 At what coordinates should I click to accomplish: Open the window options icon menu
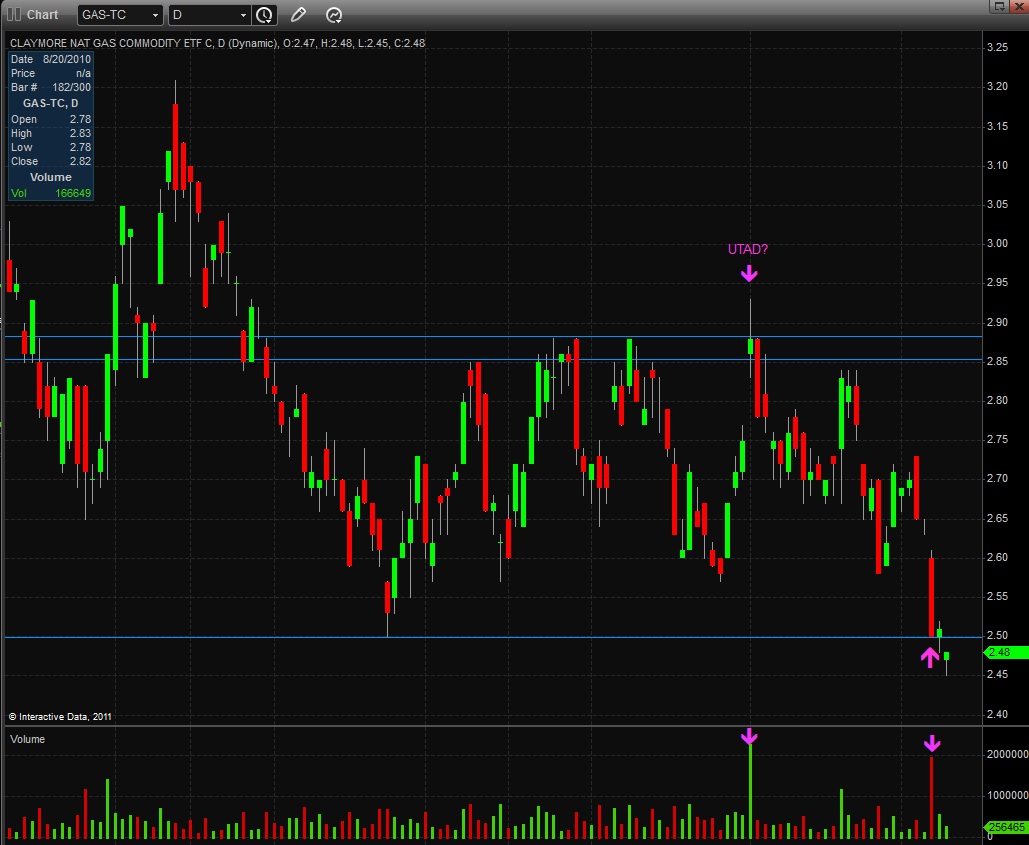tap(999, 6)
